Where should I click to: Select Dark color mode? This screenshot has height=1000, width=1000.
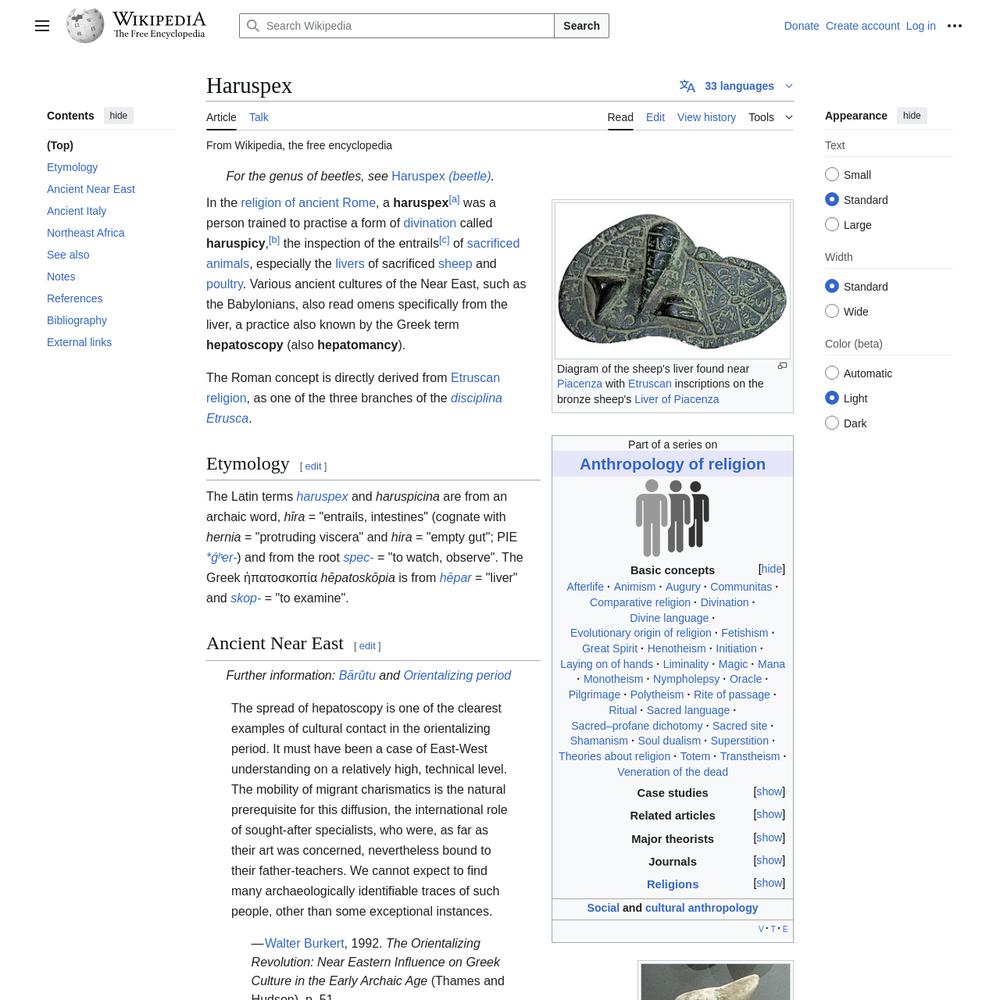(x=832, y=422)
